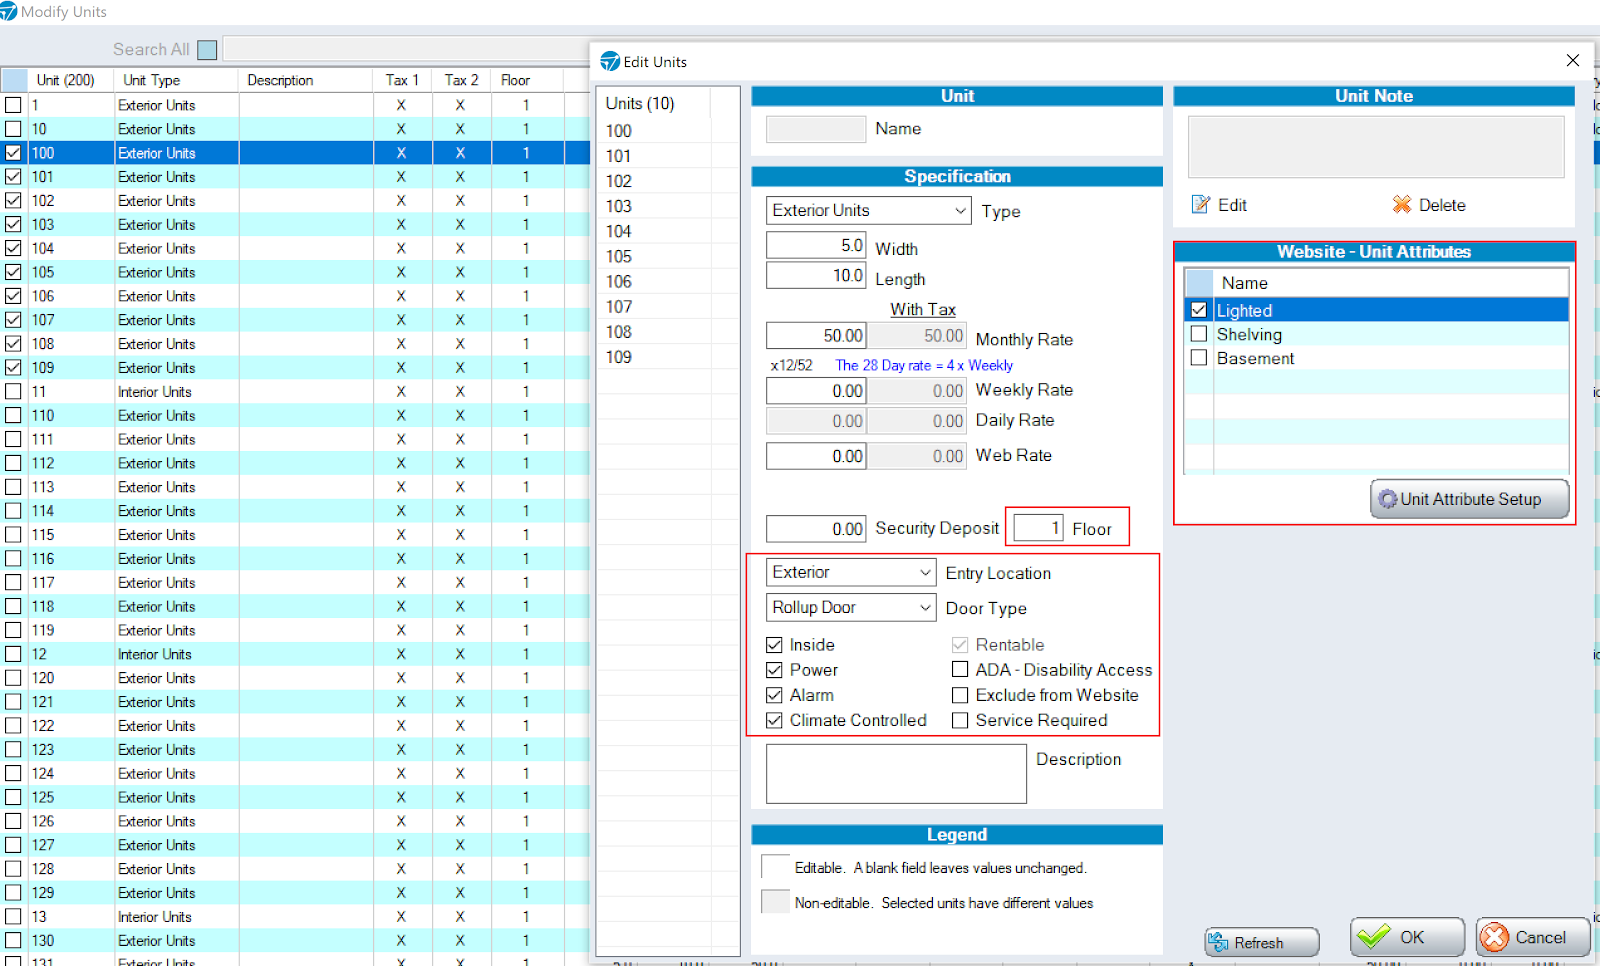This screenshot has height=966, width=1600.
Task: Select unit 105 in Units (10) list
Action: click(619, 256)
